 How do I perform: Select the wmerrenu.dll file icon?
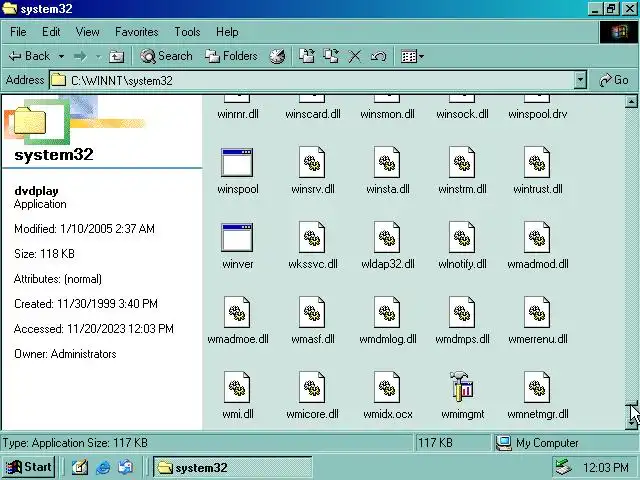[x=537, y=313]
